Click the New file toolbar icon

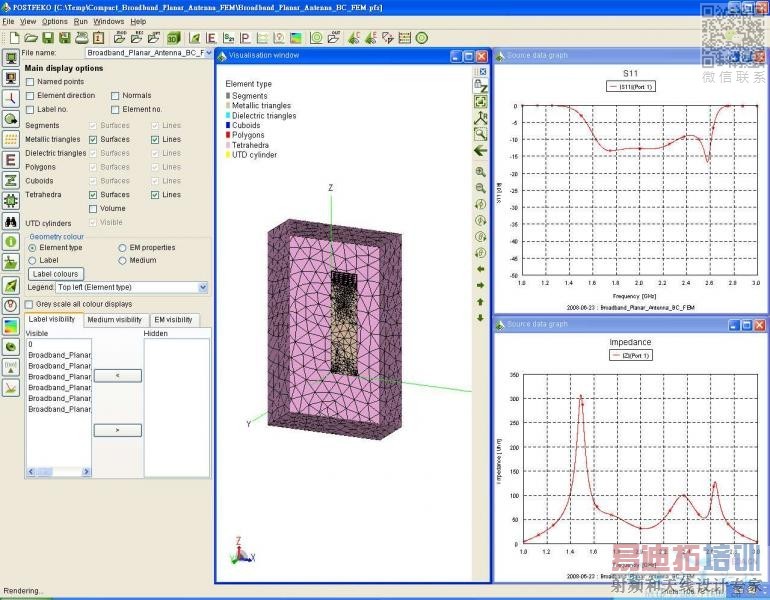(15, 38)
